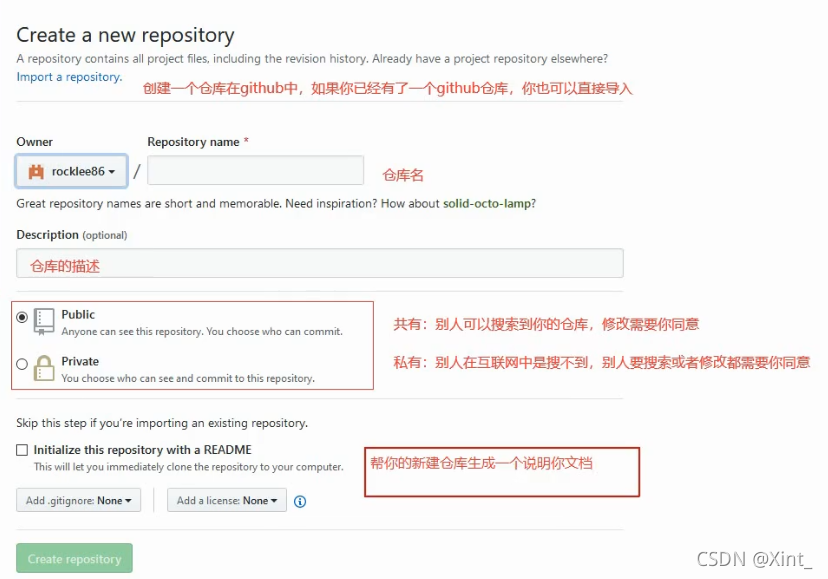Open the Import a repository link
The width and height of the screenshot is (828, 579).
pyautogui.click(x=69, y=77)
